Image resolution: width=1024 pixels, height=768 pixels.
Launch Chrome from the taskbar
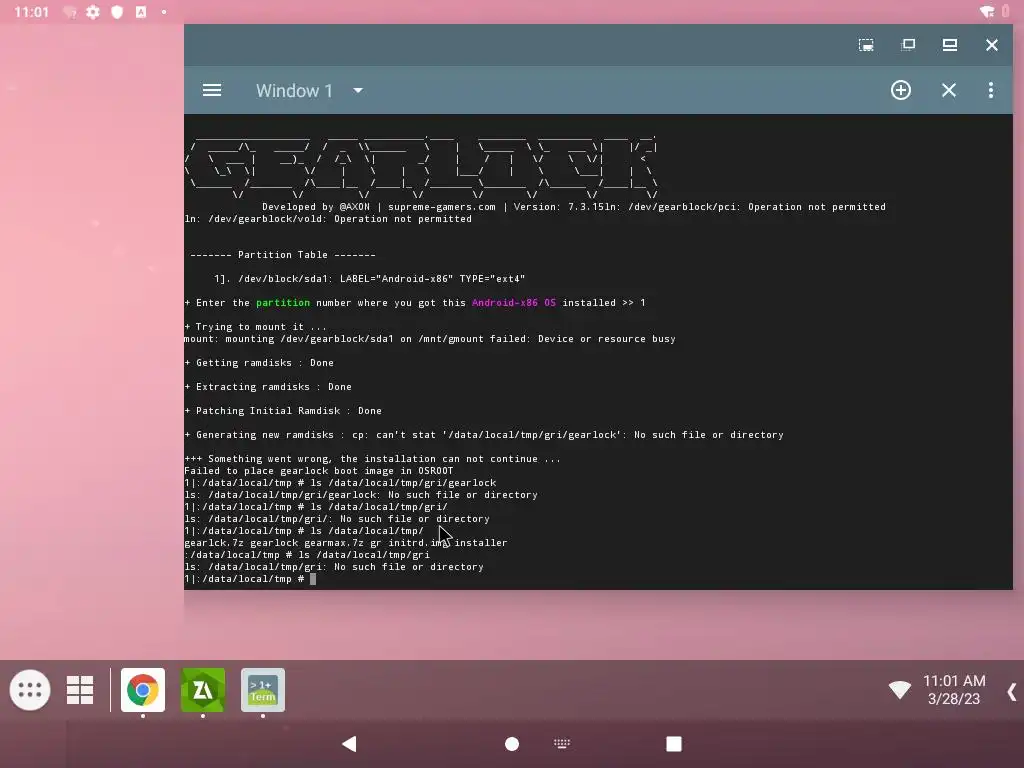click(x=142, y=690)
